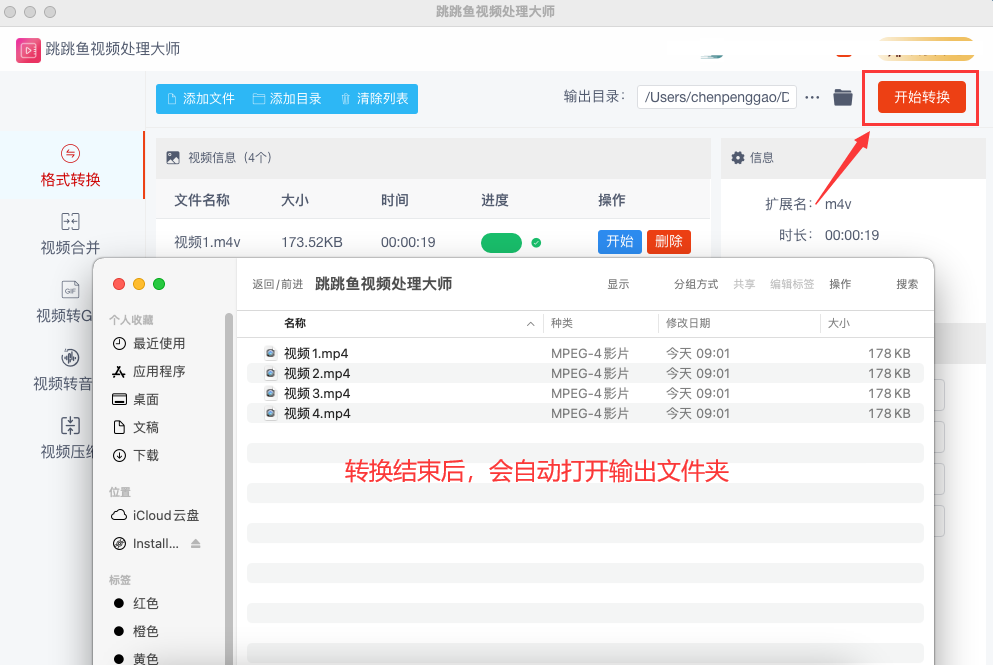Click the 视频信息 picture icon
The image size is (993, 665).
[172, 158]
